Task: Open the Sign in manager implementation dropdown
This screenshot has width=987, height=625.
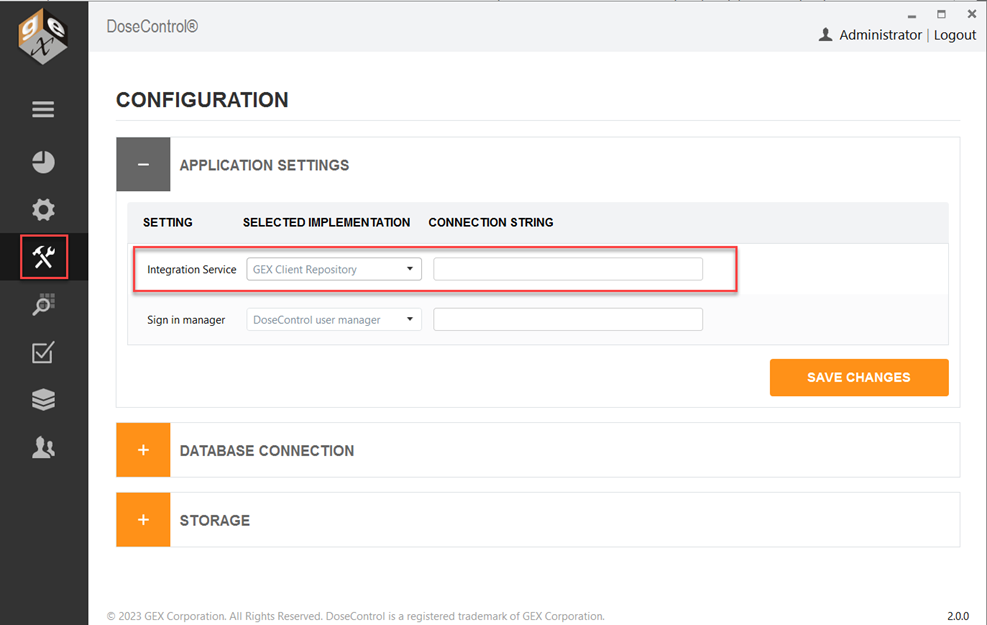Action: pyautogui.click(x=334, y=319)
